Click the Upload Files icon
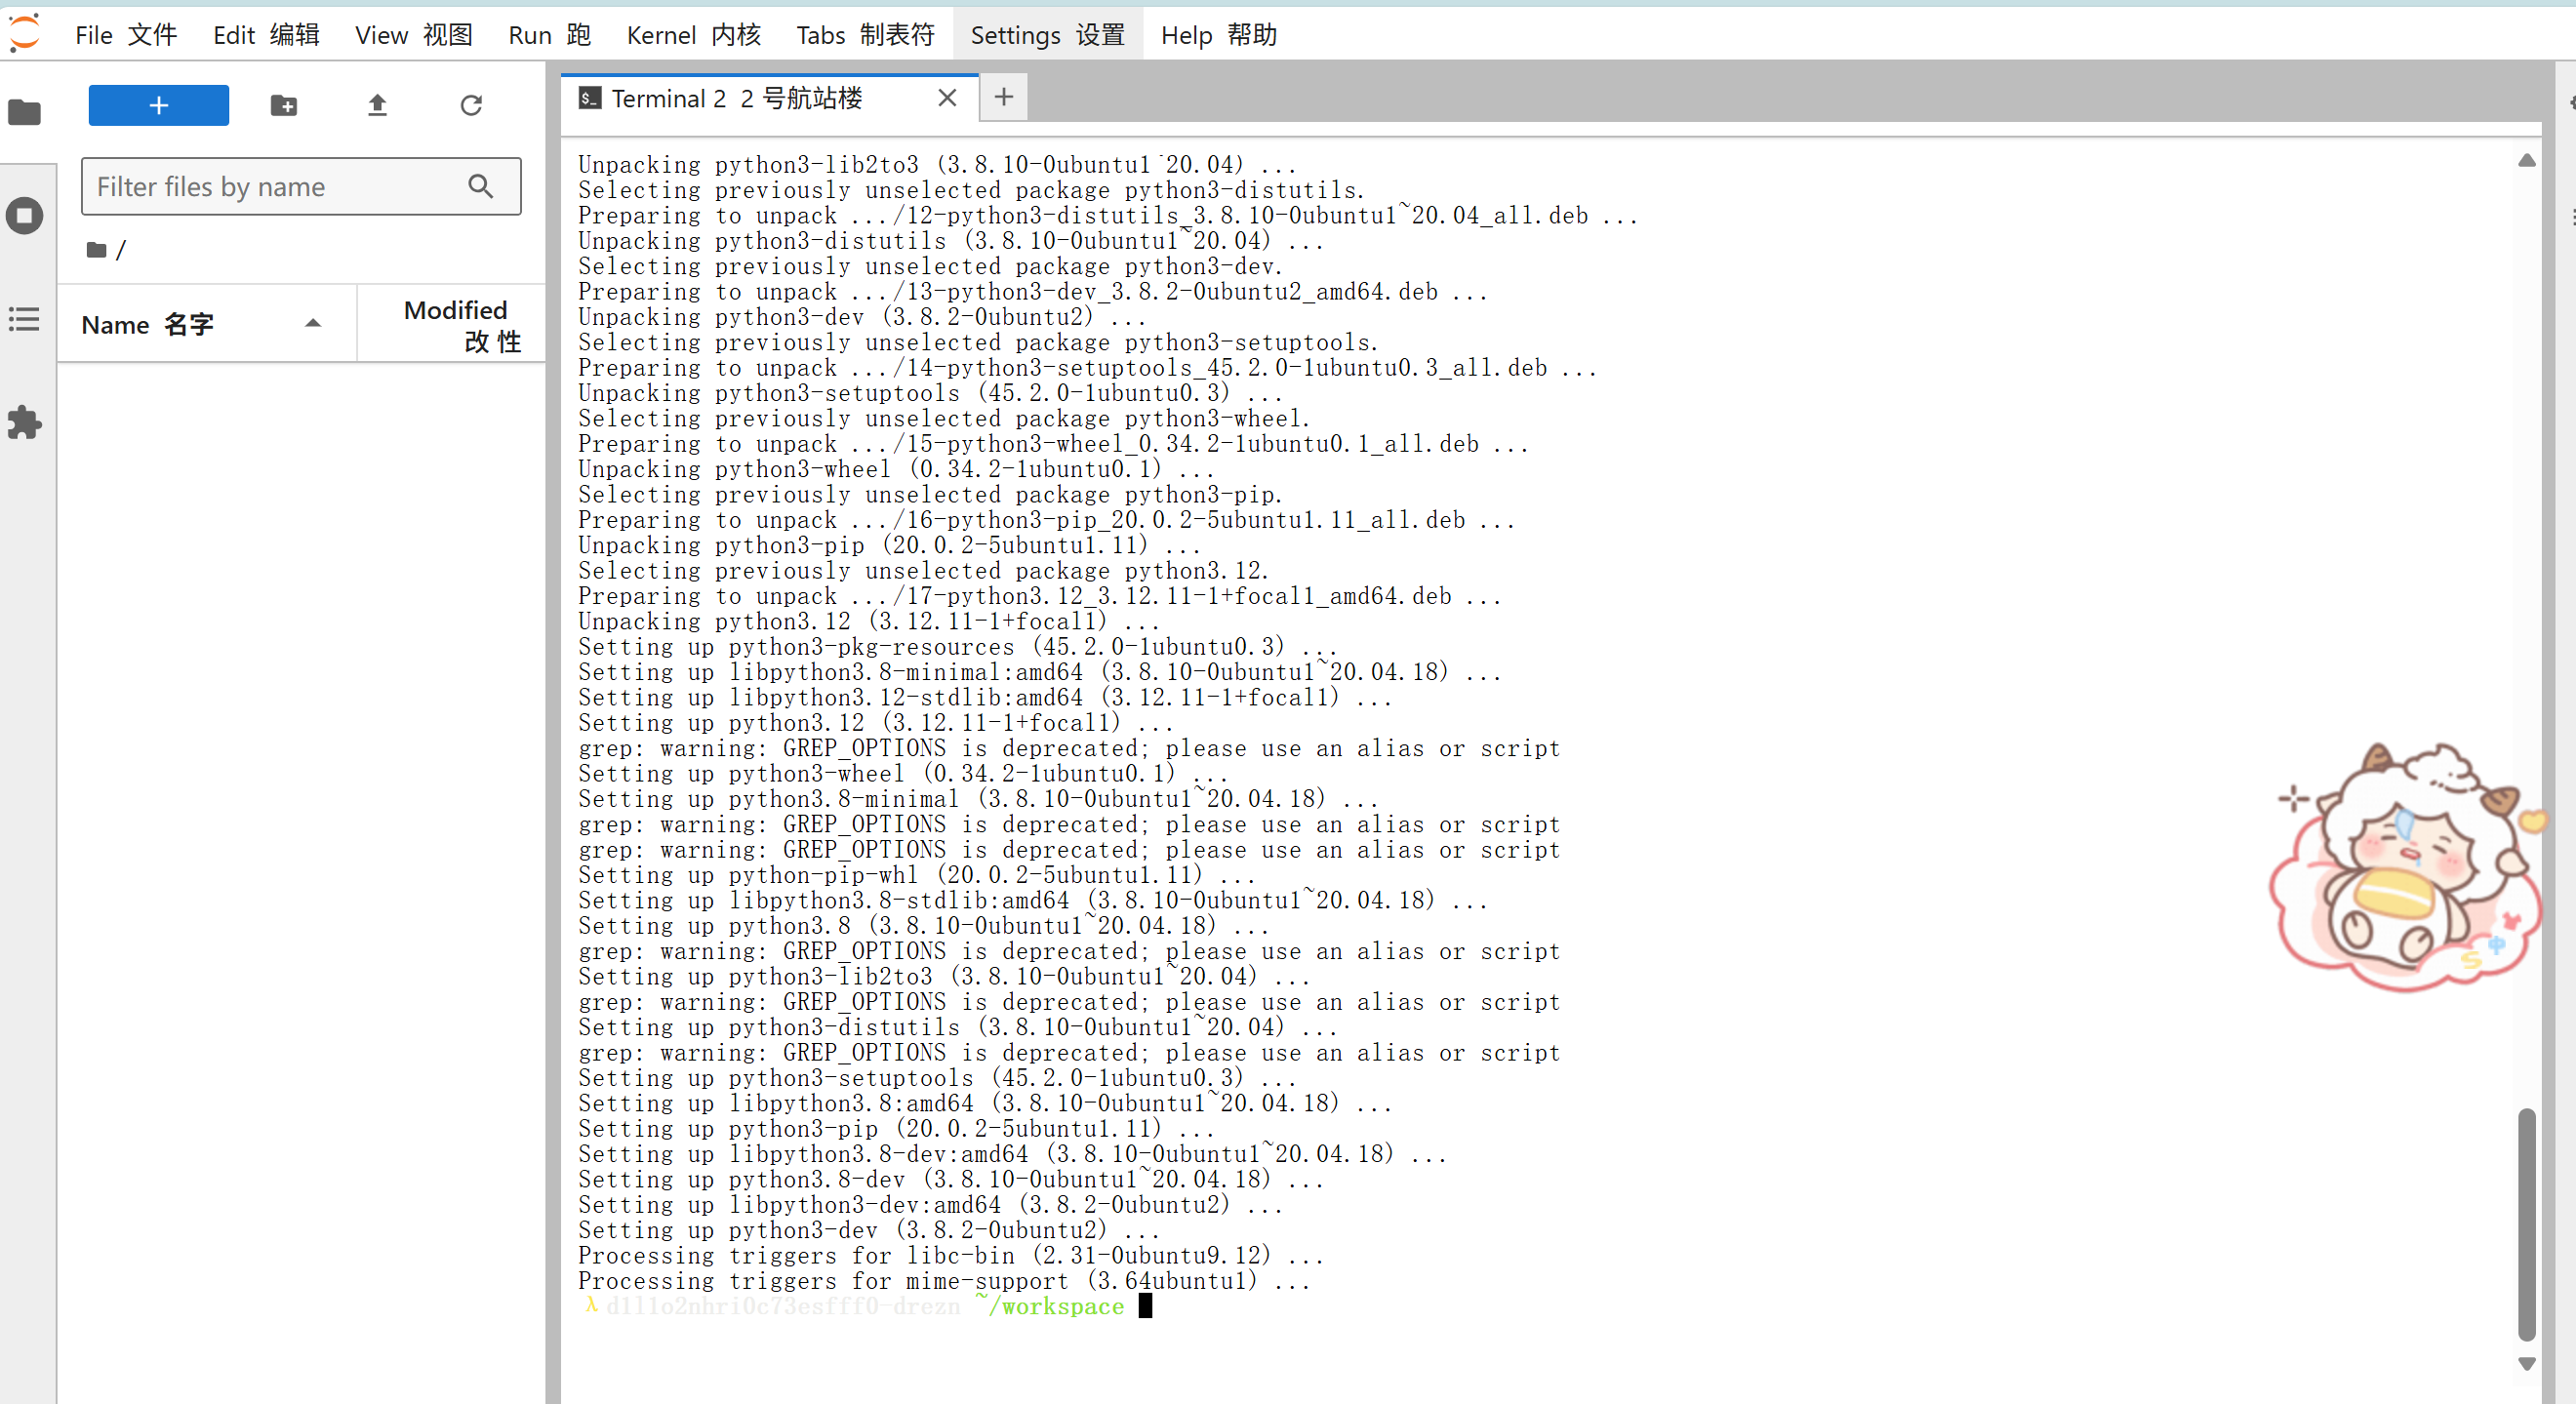Screen dimensions: 2576x1404 click(377, 105)
